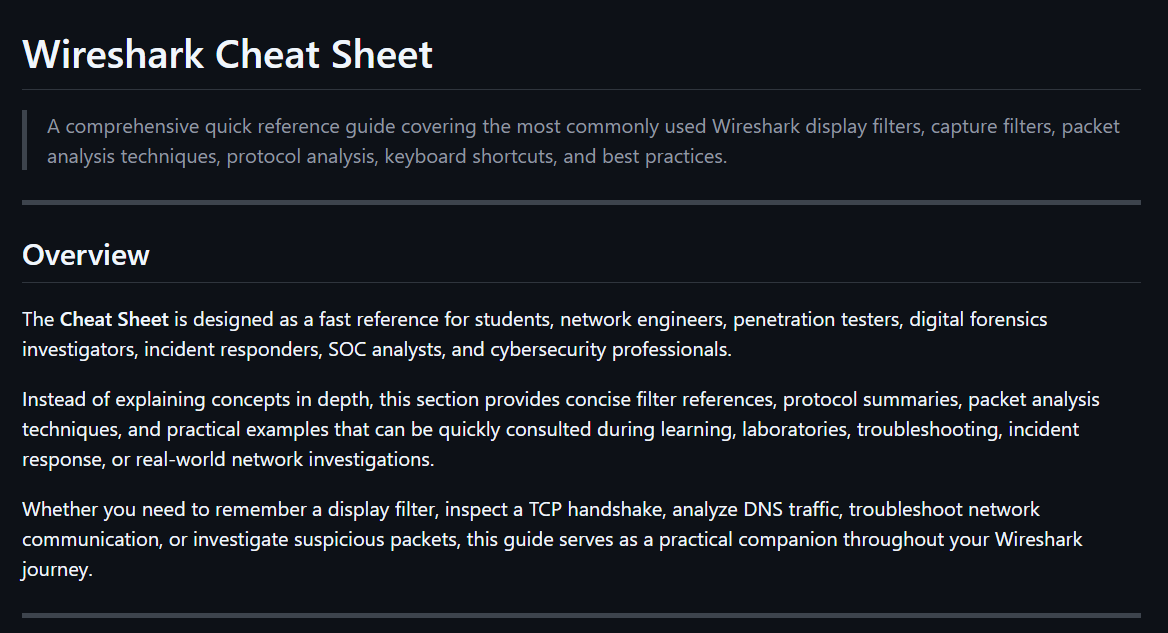Click the blockquote beginning 'A comprehensive quick reference guide'
Image resolution: width=1168 pixels, height=633 pixels.
(583, 141)
